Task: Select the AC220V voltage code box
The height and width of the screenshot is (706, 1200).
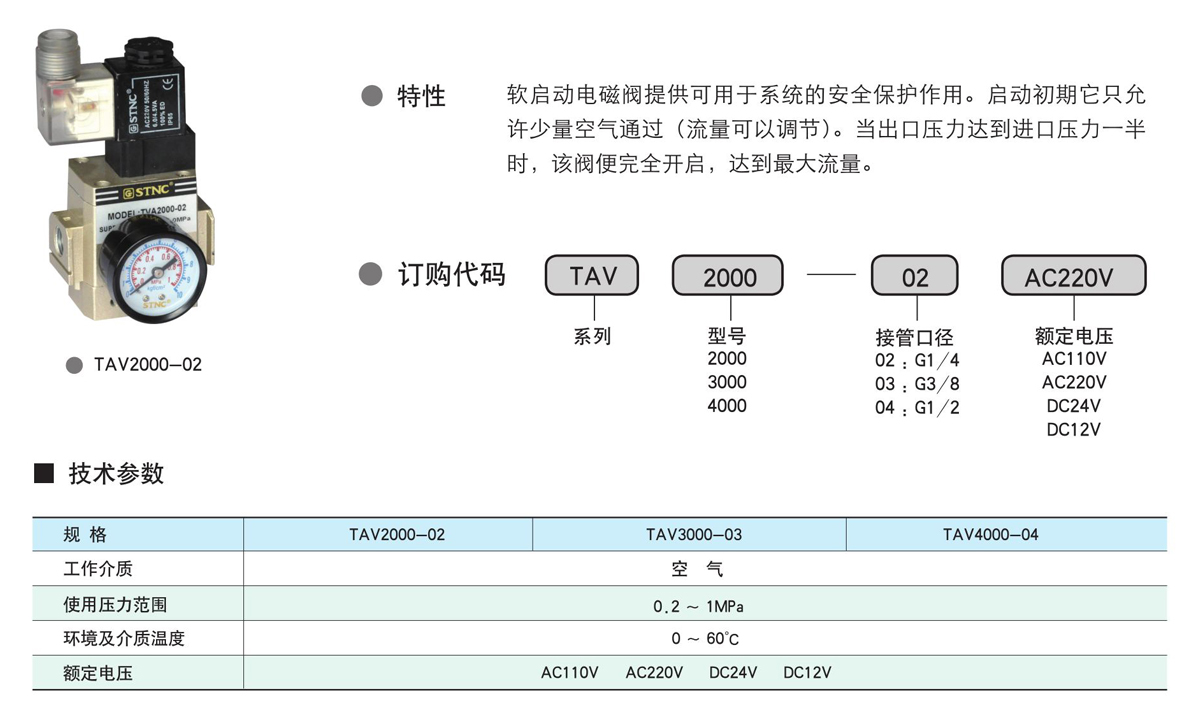Action: [1074, 277]
